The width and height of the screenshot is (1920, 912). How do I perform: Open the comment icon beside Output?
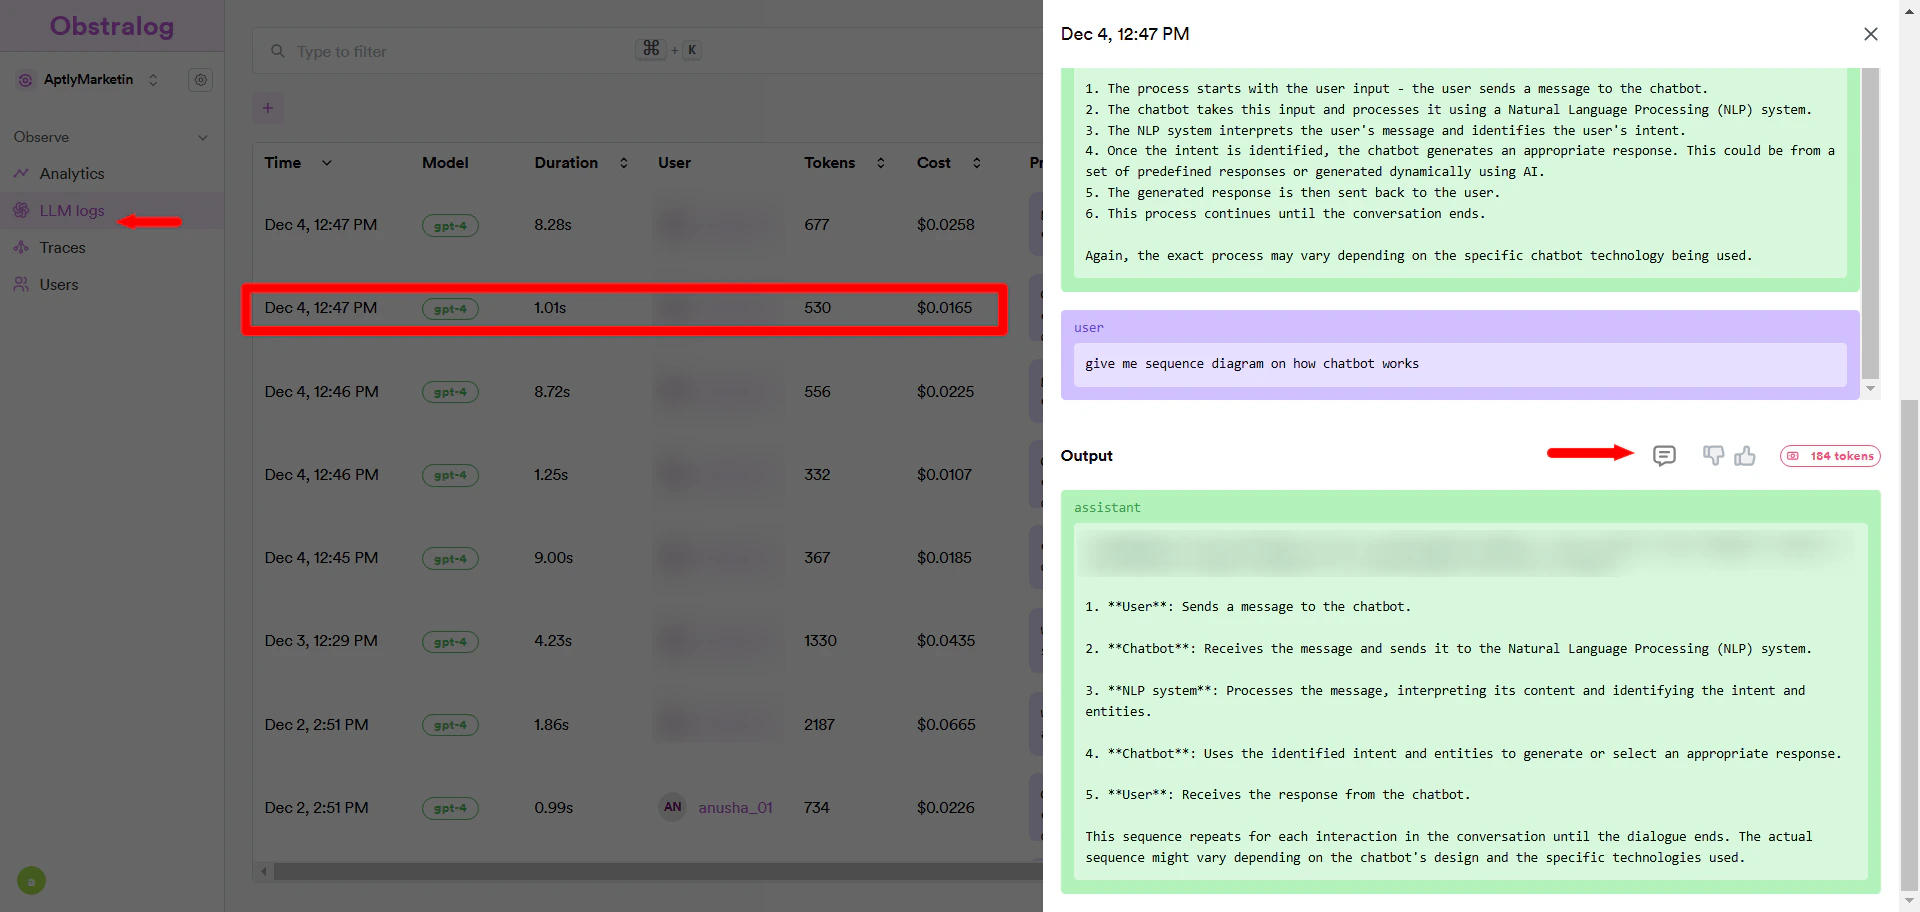(1664, 456)
